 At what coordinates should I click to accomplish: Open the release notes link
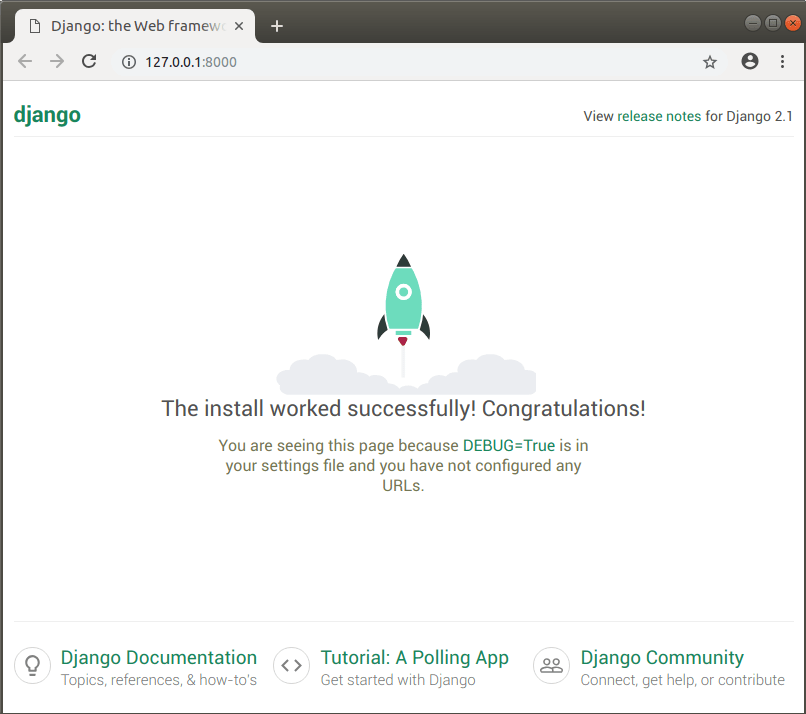(659, 116)
